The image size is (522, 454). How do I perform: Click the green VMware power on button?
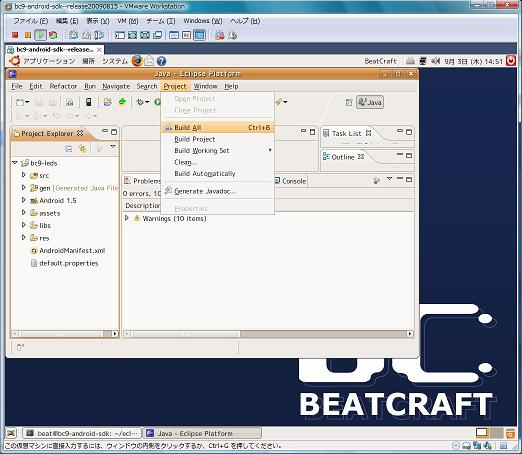(x=41, y=35)
